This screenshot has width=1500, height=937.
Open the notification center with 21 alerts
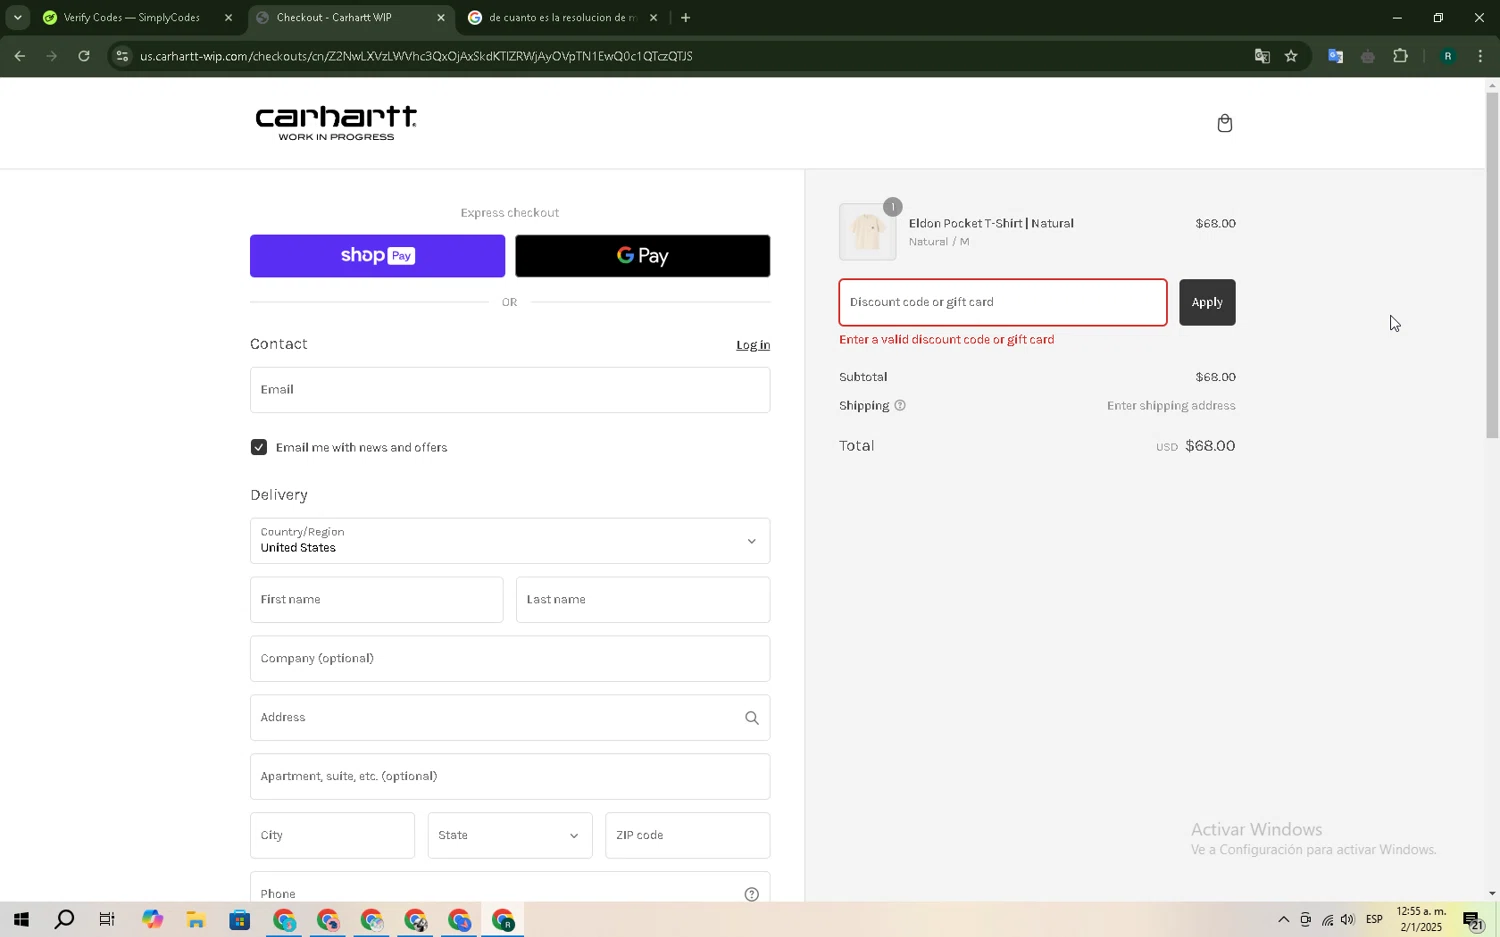coord(1473,919)
